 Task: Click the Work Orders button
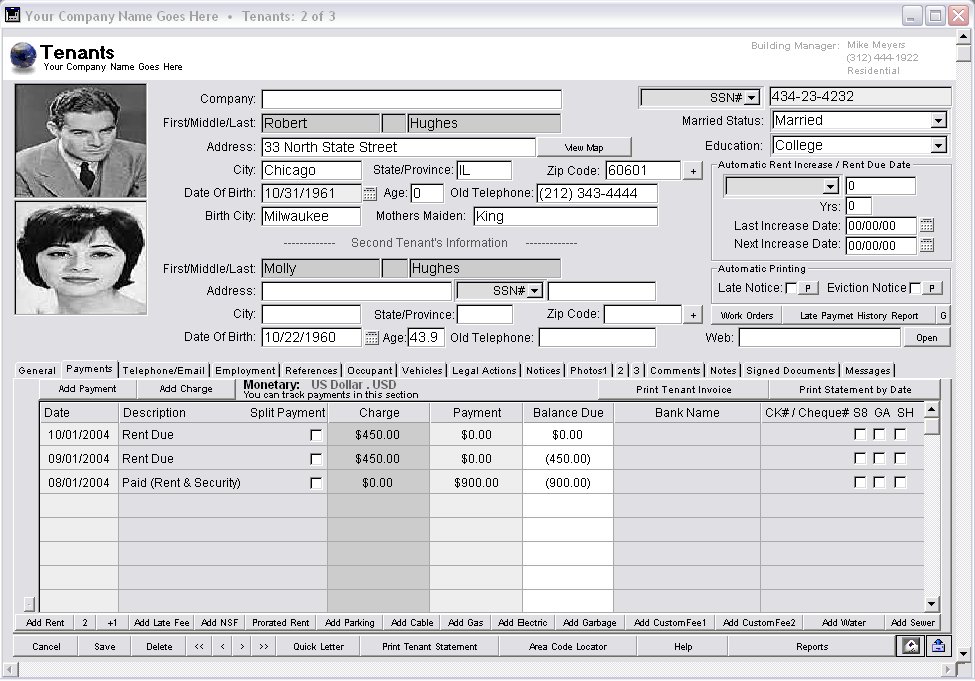click(747, 315)
